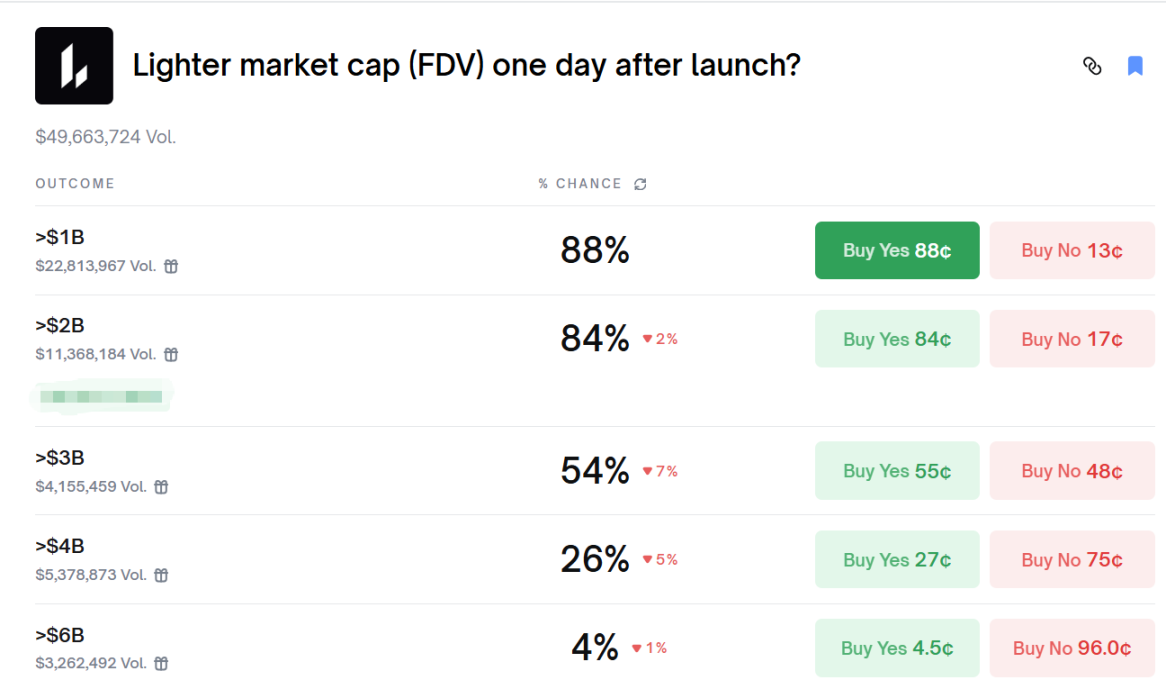1166x689 pixels.
Task: Choose Buy No 75¢ button
Action: pyautogui.click(x=1072, y=560)
